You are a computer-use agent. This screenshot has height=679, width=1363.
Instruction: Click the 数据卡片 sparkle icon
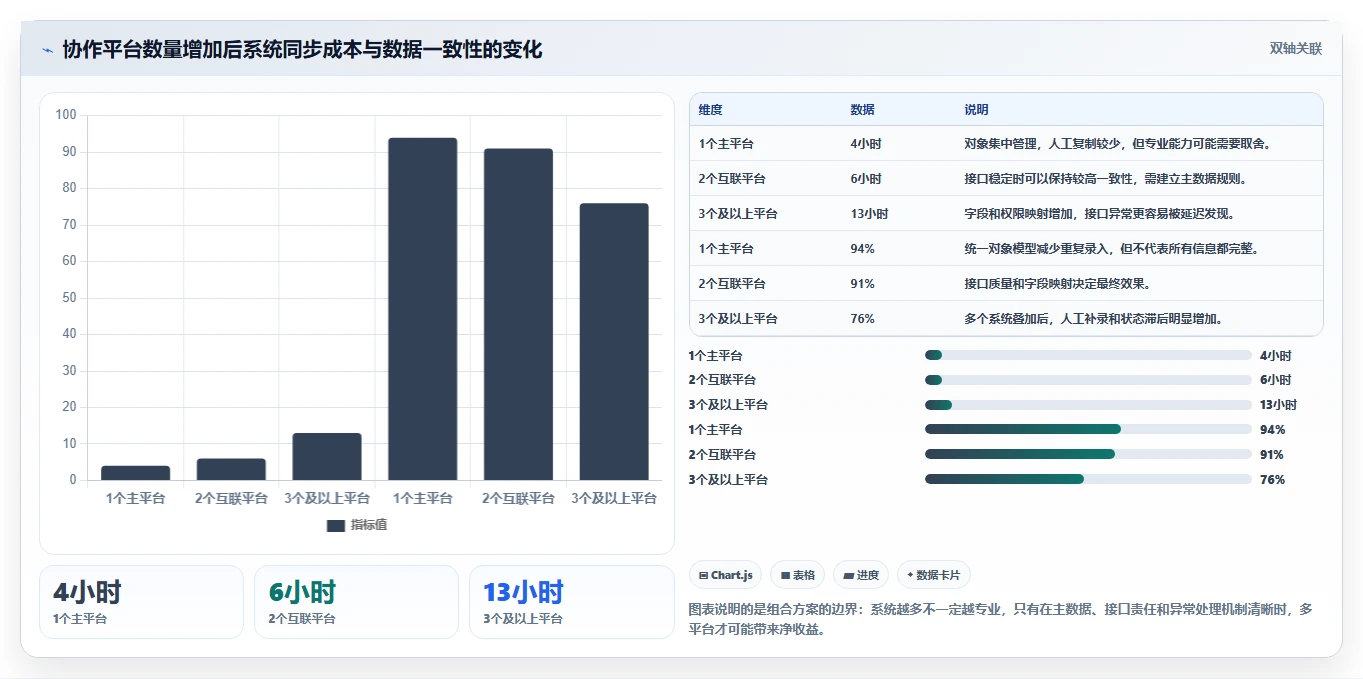click(x=911, y=576)
